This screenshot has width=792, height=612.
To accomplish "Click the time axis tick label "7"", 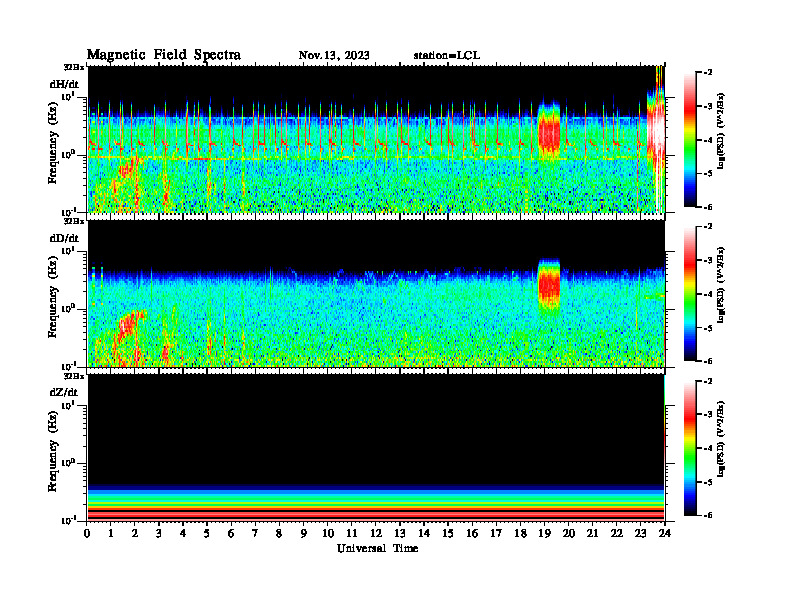I will pos(255,534).
